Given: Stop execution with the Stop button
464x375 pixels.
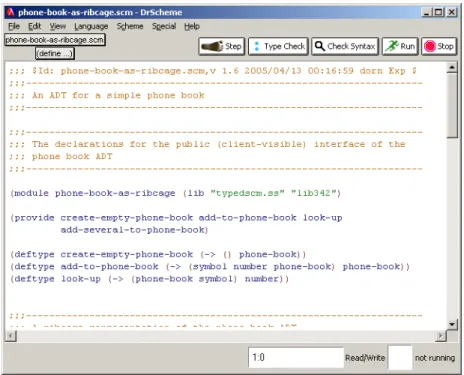Looking at the screenshot, I should [x=439, y=46].
